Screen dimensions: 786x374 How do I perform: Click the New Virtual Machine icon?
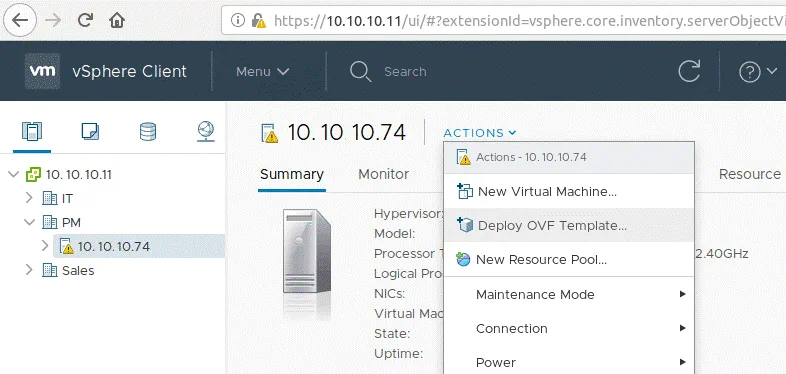[x=465, y=191]
